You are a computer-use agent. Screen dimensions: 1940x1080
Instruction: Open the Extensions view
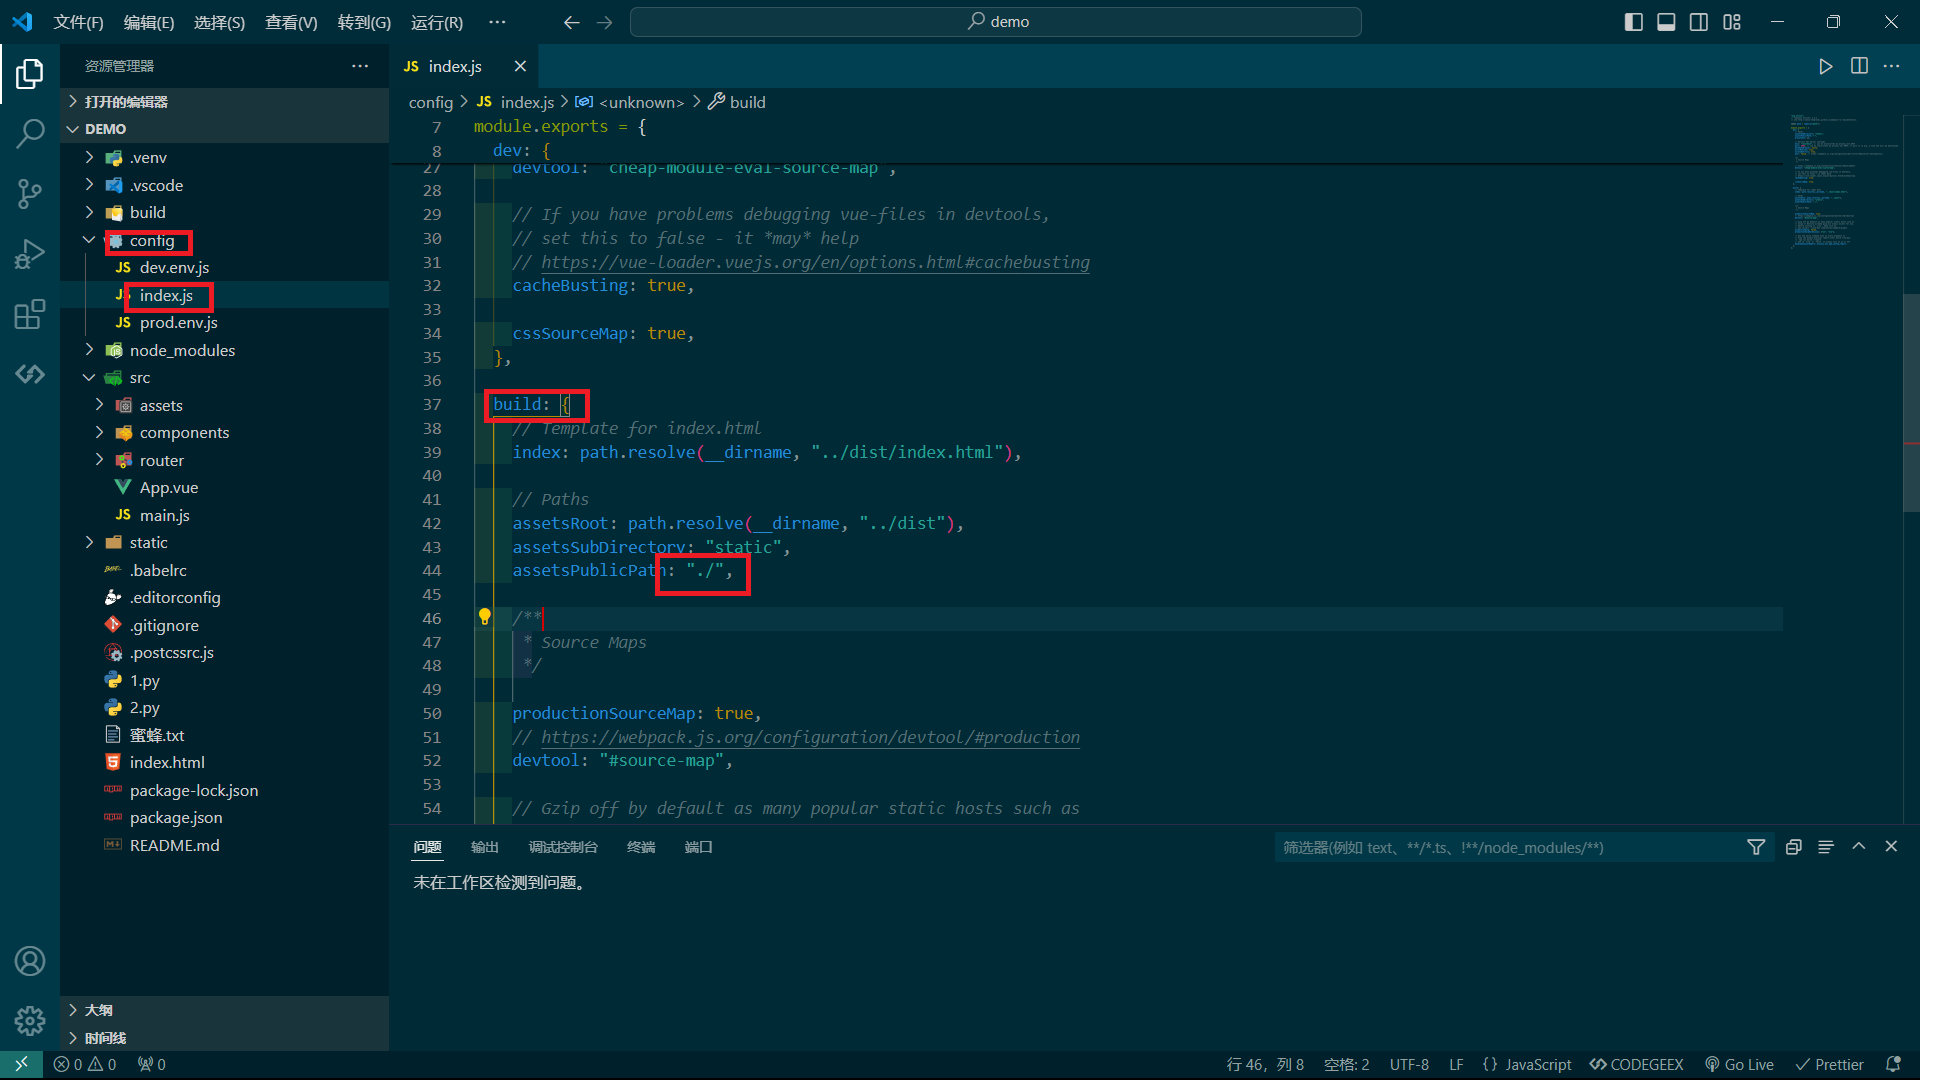[30, 314]
